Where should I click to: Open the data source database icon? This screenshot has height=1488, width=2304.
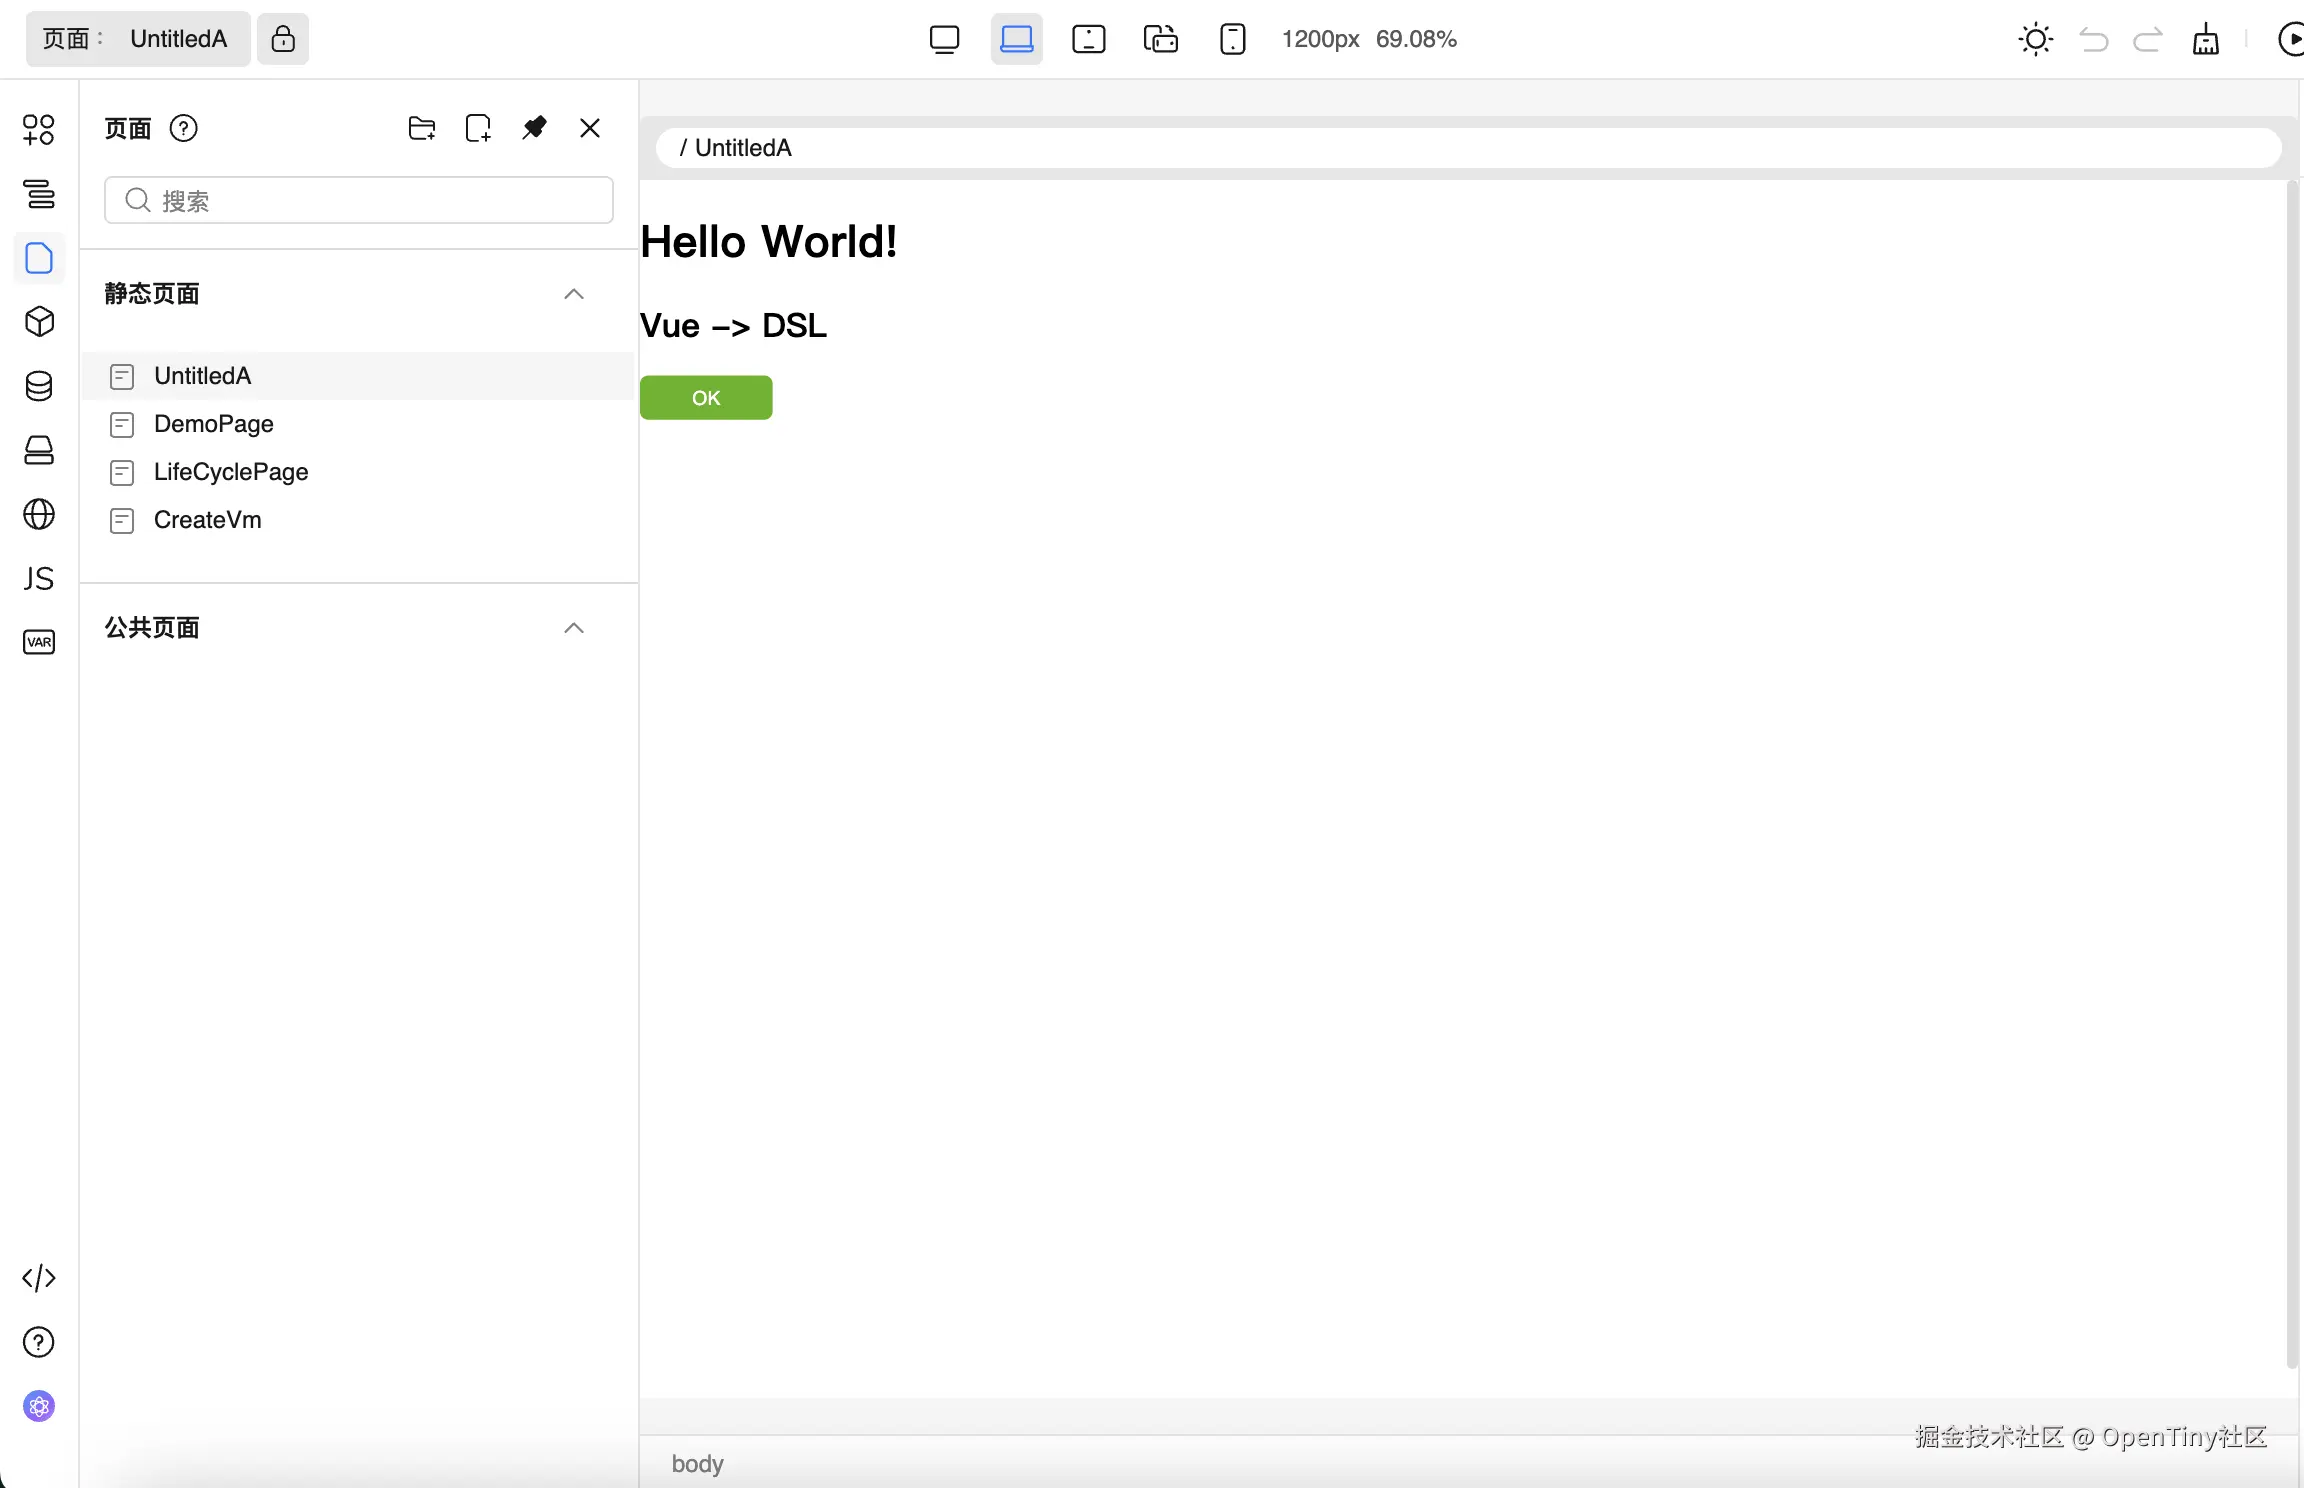click(38, 386)
